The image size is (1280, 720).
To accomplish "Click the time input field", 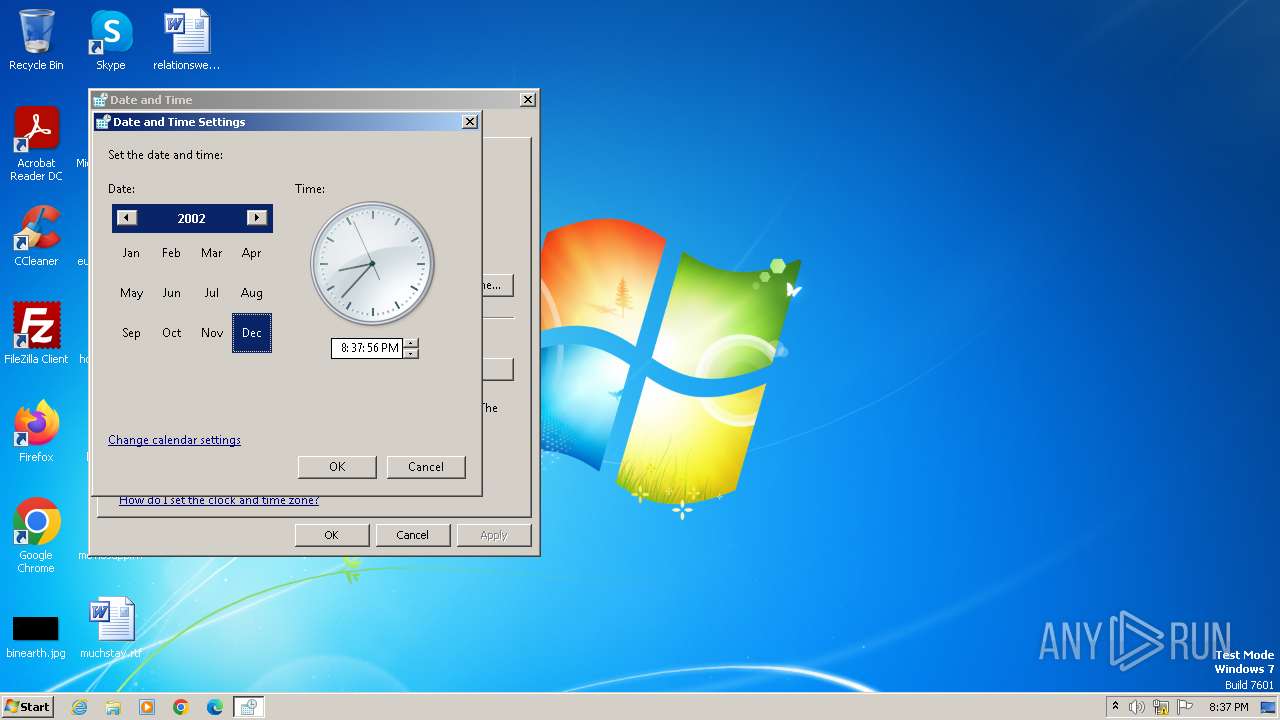I will (367, 348).
